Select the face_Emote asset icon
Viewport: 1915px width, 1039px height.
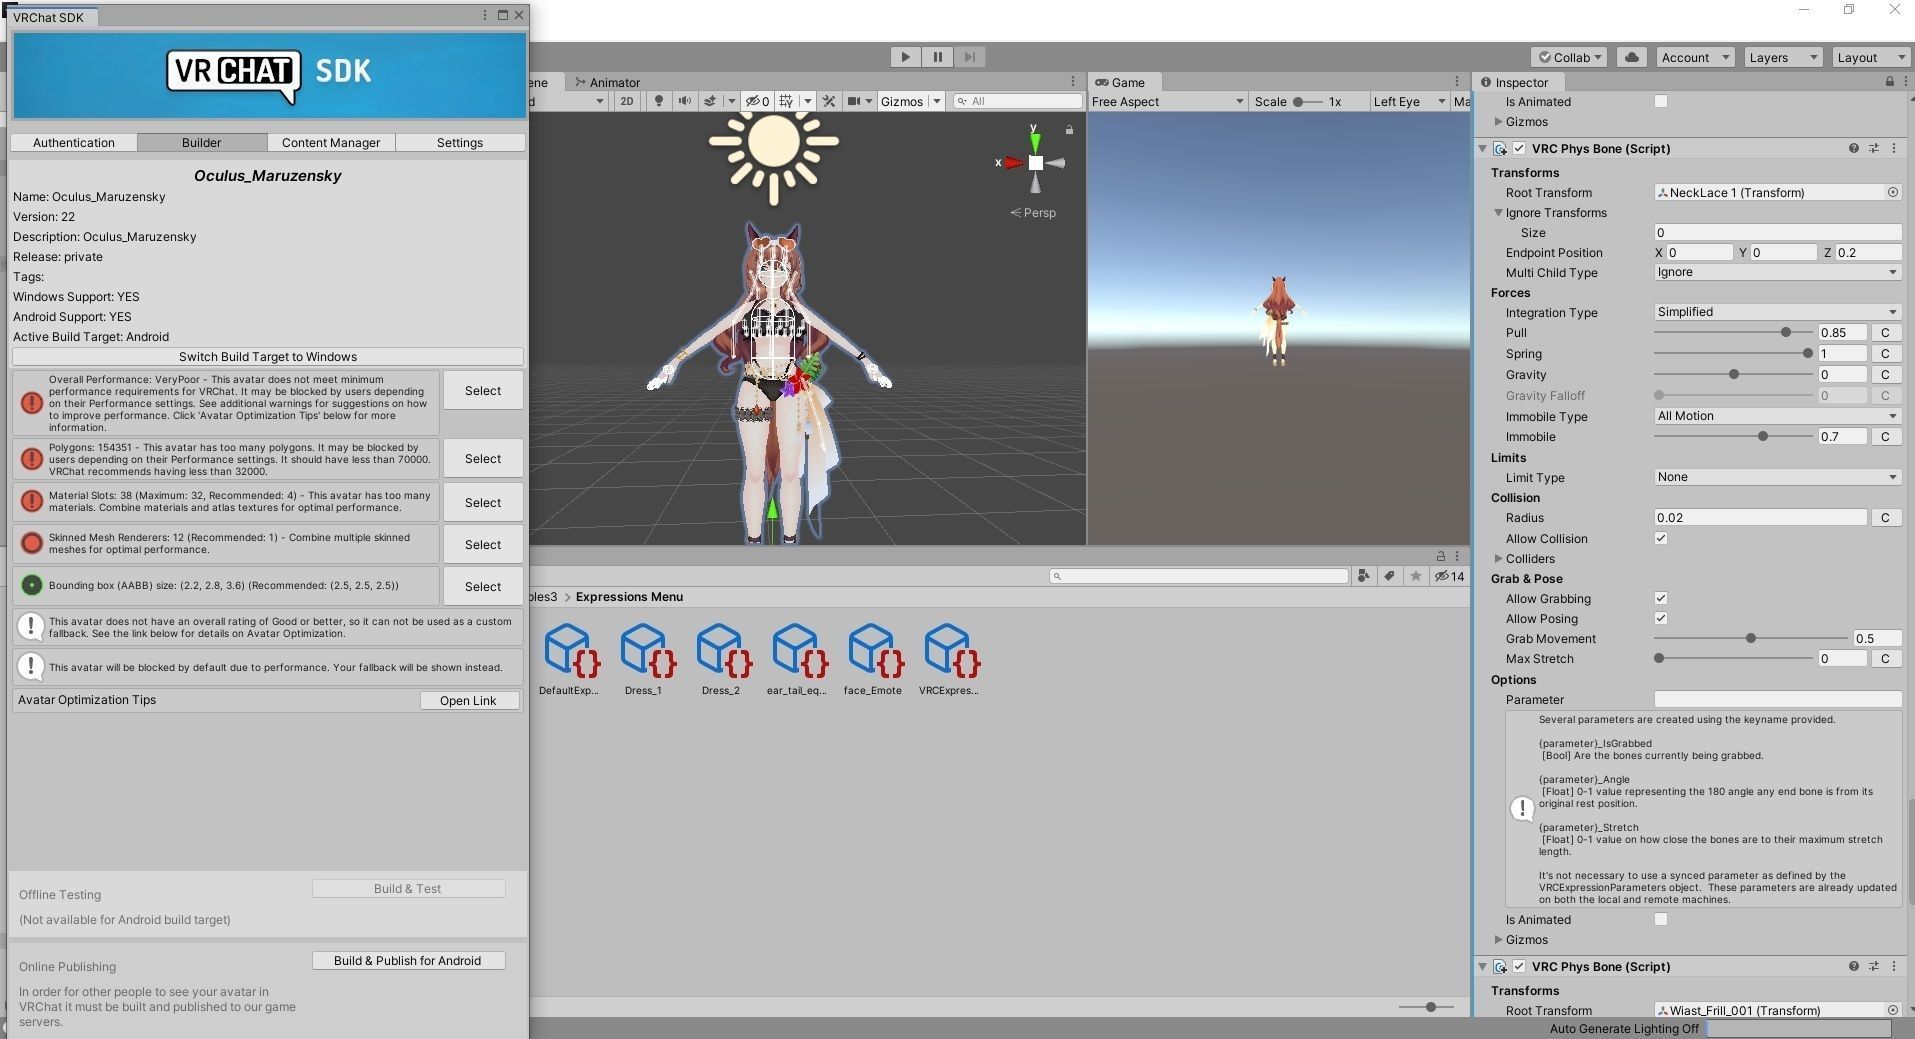pyautogui.click(x=872, y=651)
